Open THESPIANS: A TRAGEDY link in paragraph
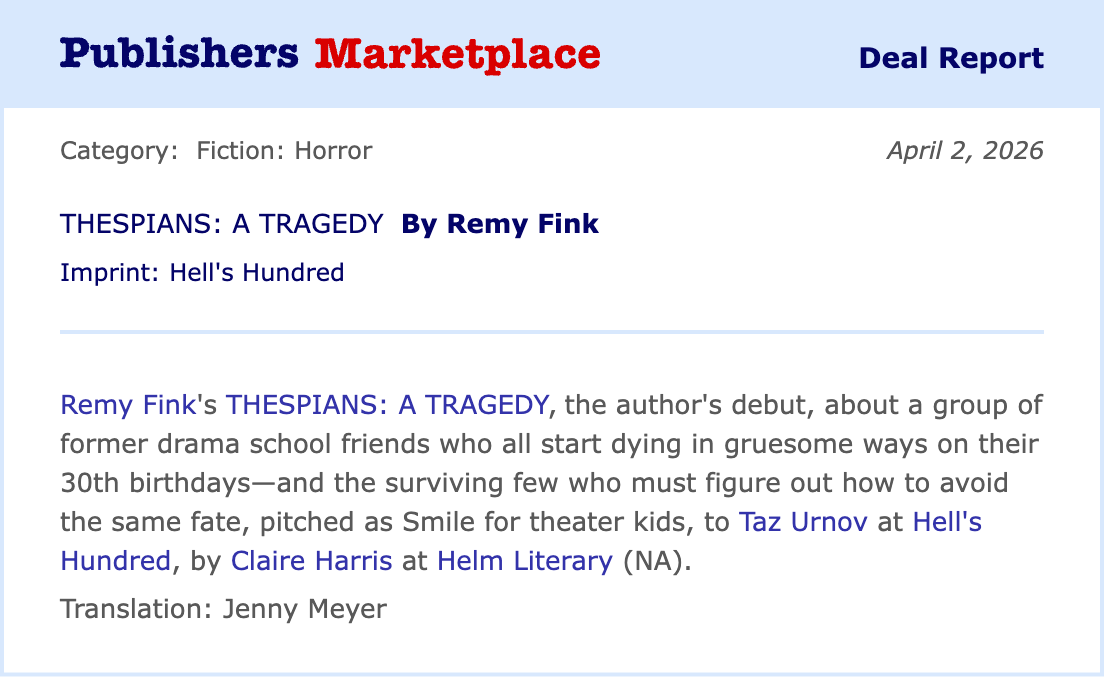This screenshot has width=1104, height=678. [387, 405]
